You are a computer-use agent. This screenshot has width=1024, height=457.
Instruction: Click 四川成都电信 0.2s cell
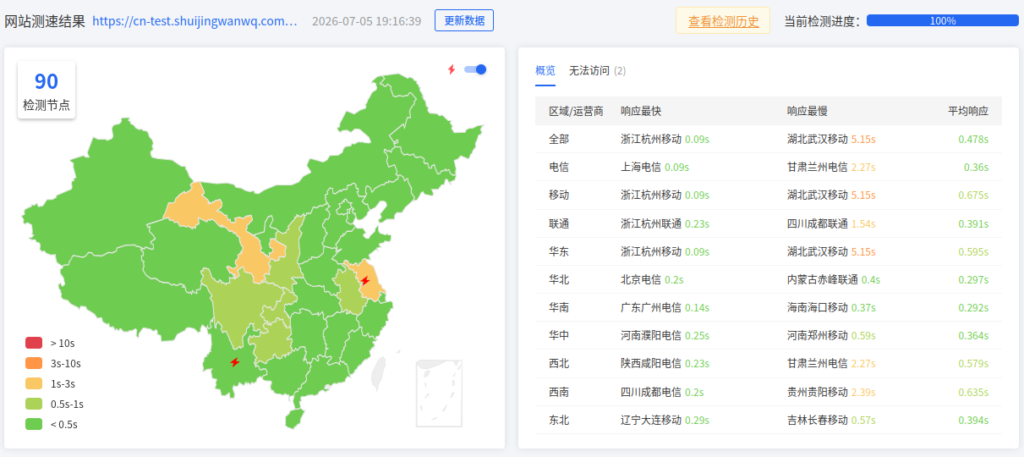[662, 392]
